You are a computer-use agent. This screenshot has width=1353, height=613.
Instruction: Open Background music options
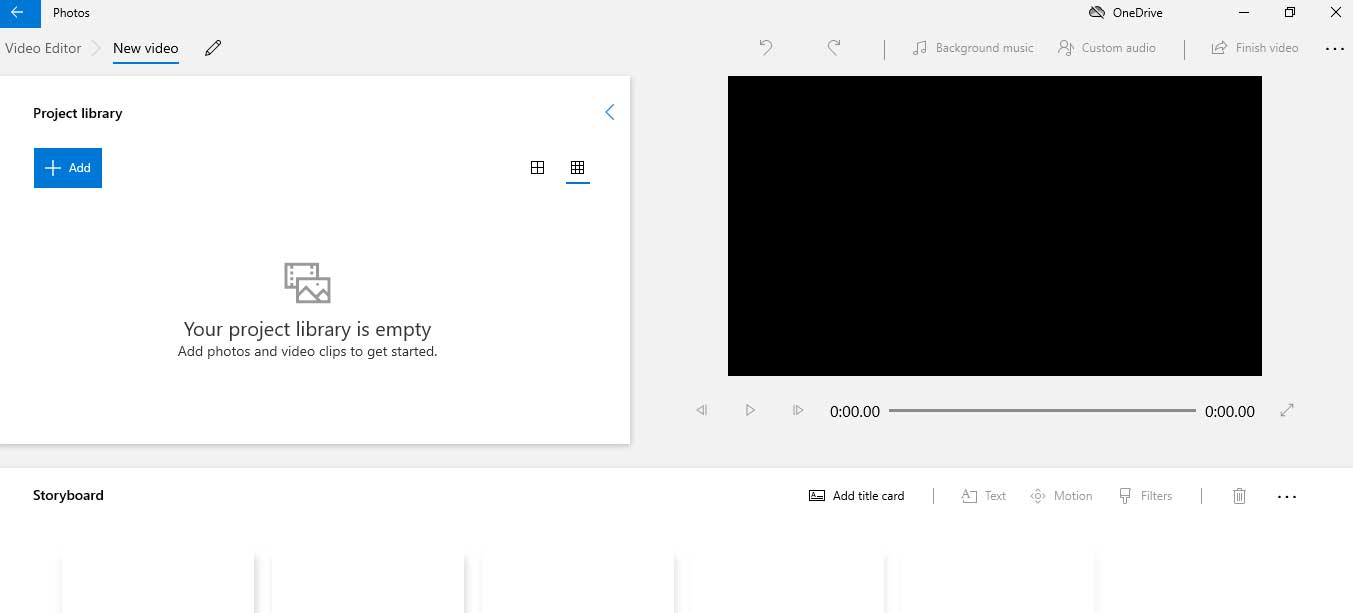(x=971, y=47)
